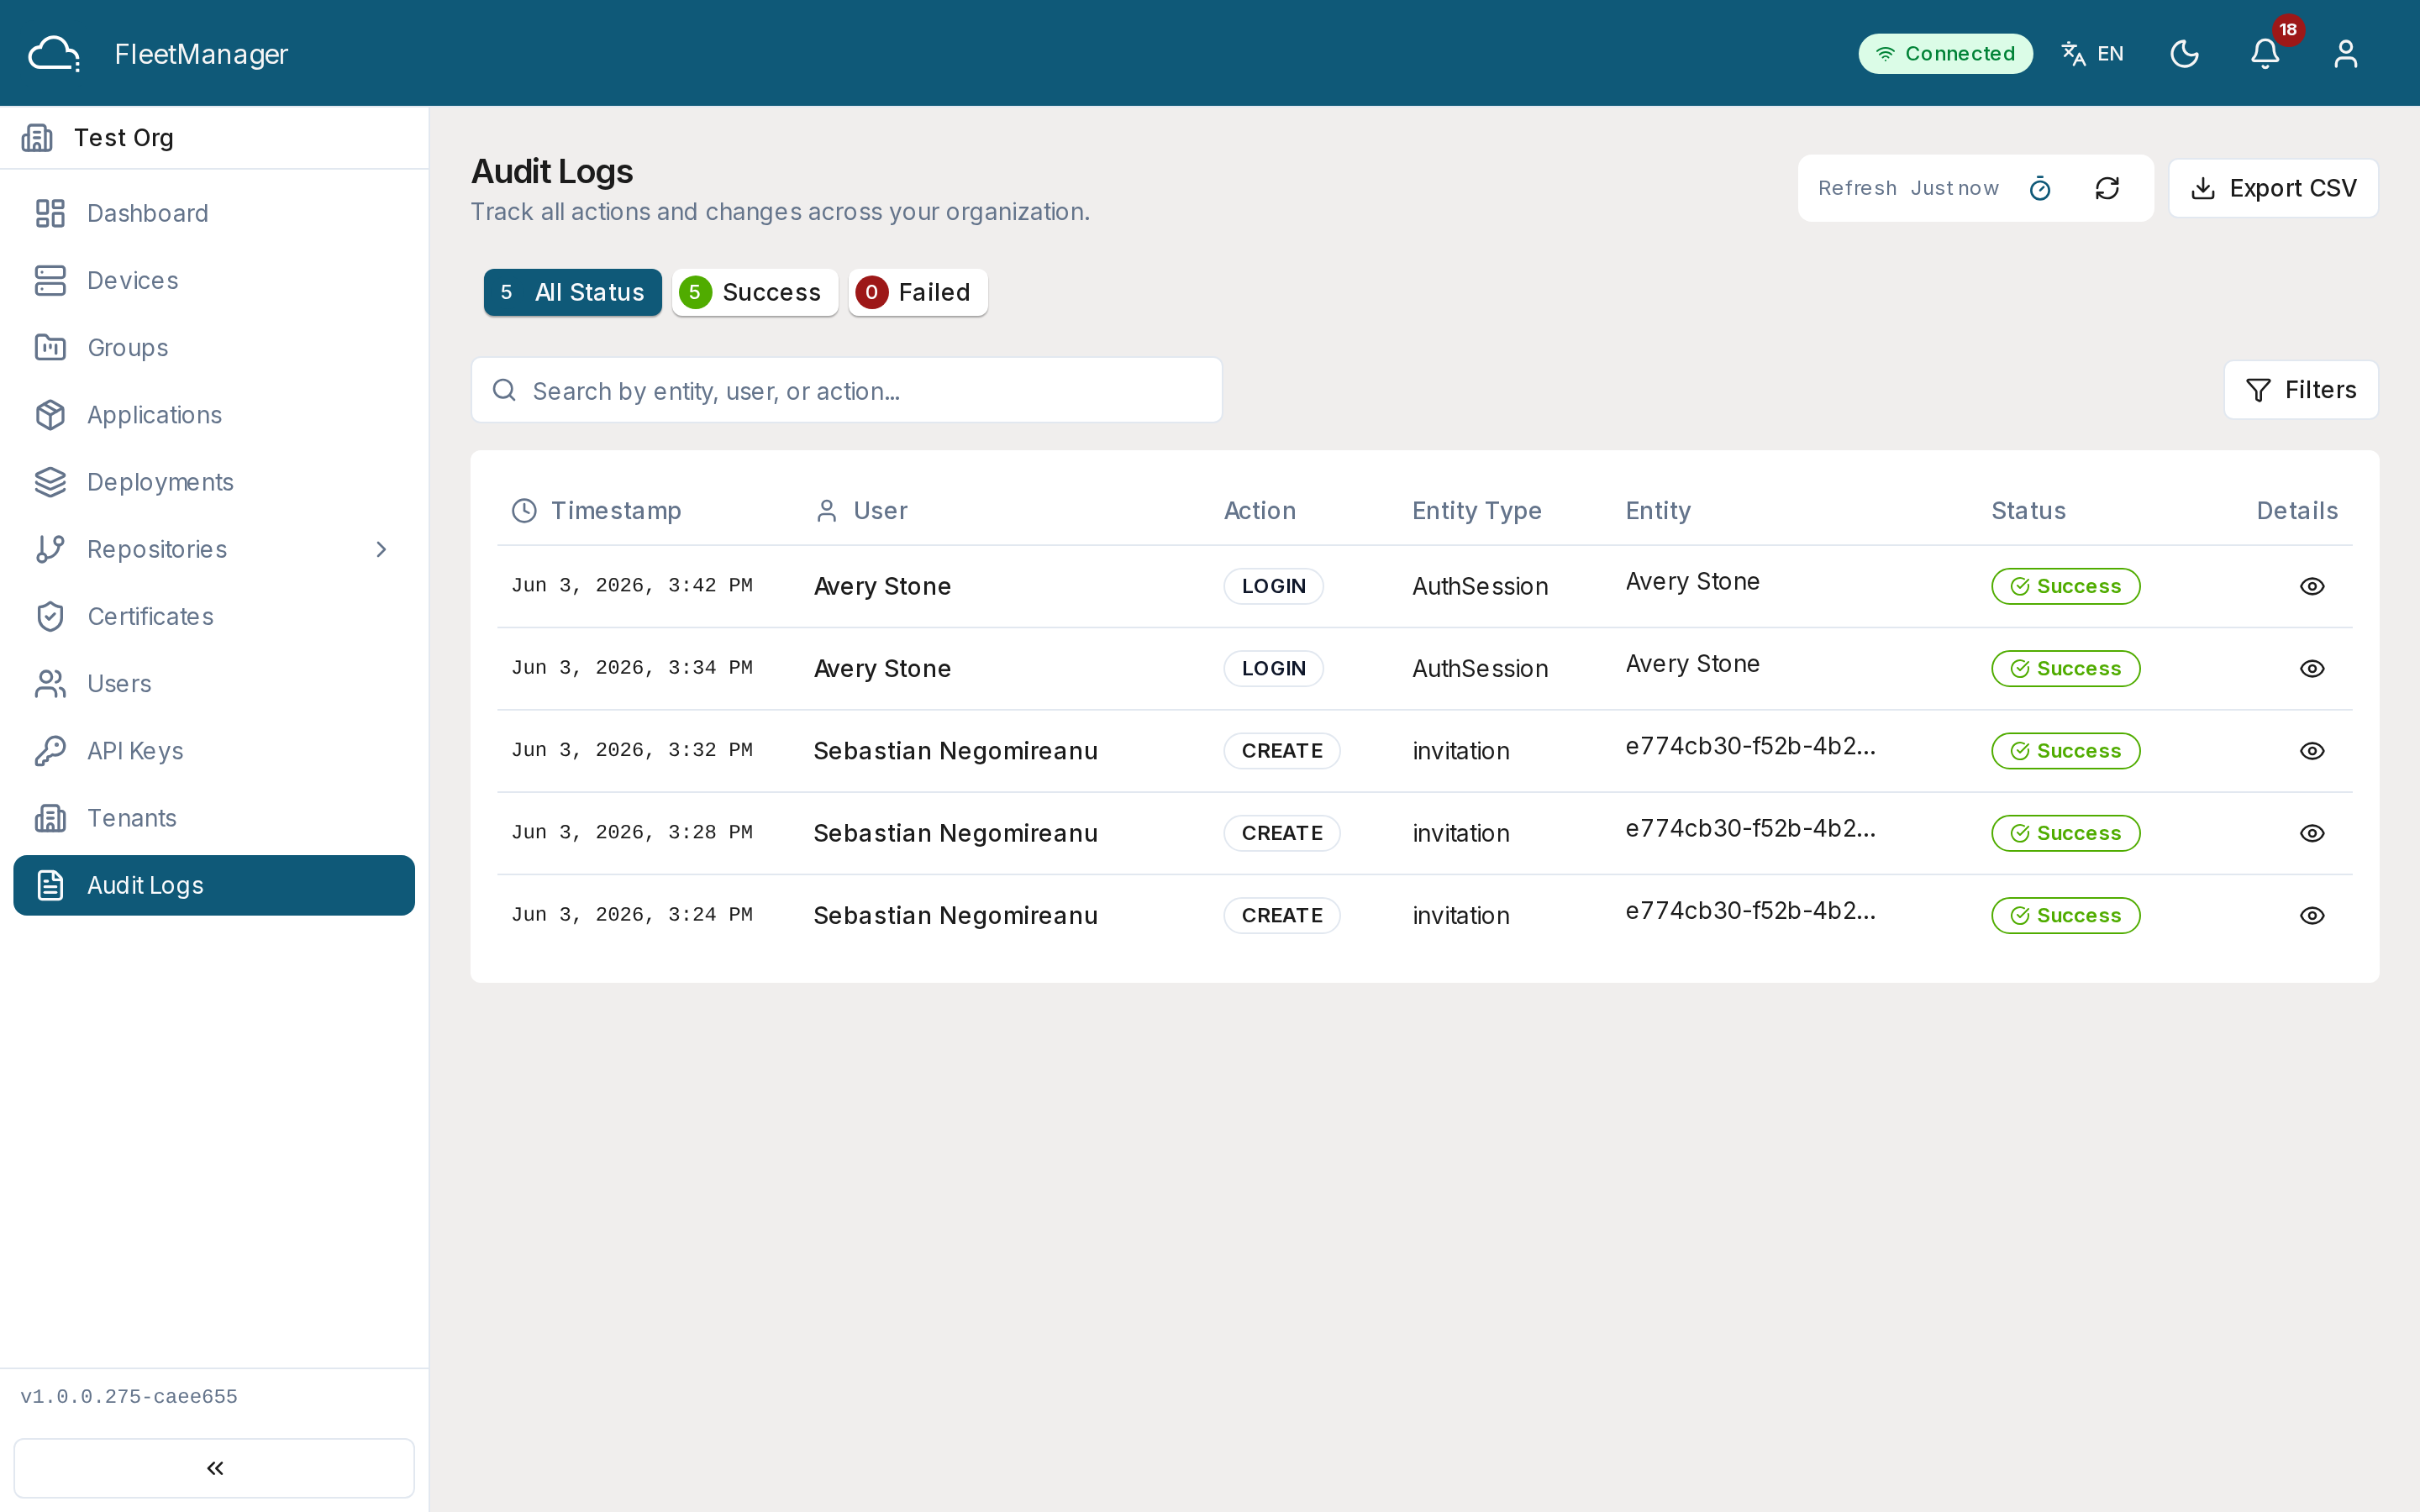The width and height of the screenshot is (2420, 1512).
Task: Open the language translate icon
Action: coord(2073,54)
